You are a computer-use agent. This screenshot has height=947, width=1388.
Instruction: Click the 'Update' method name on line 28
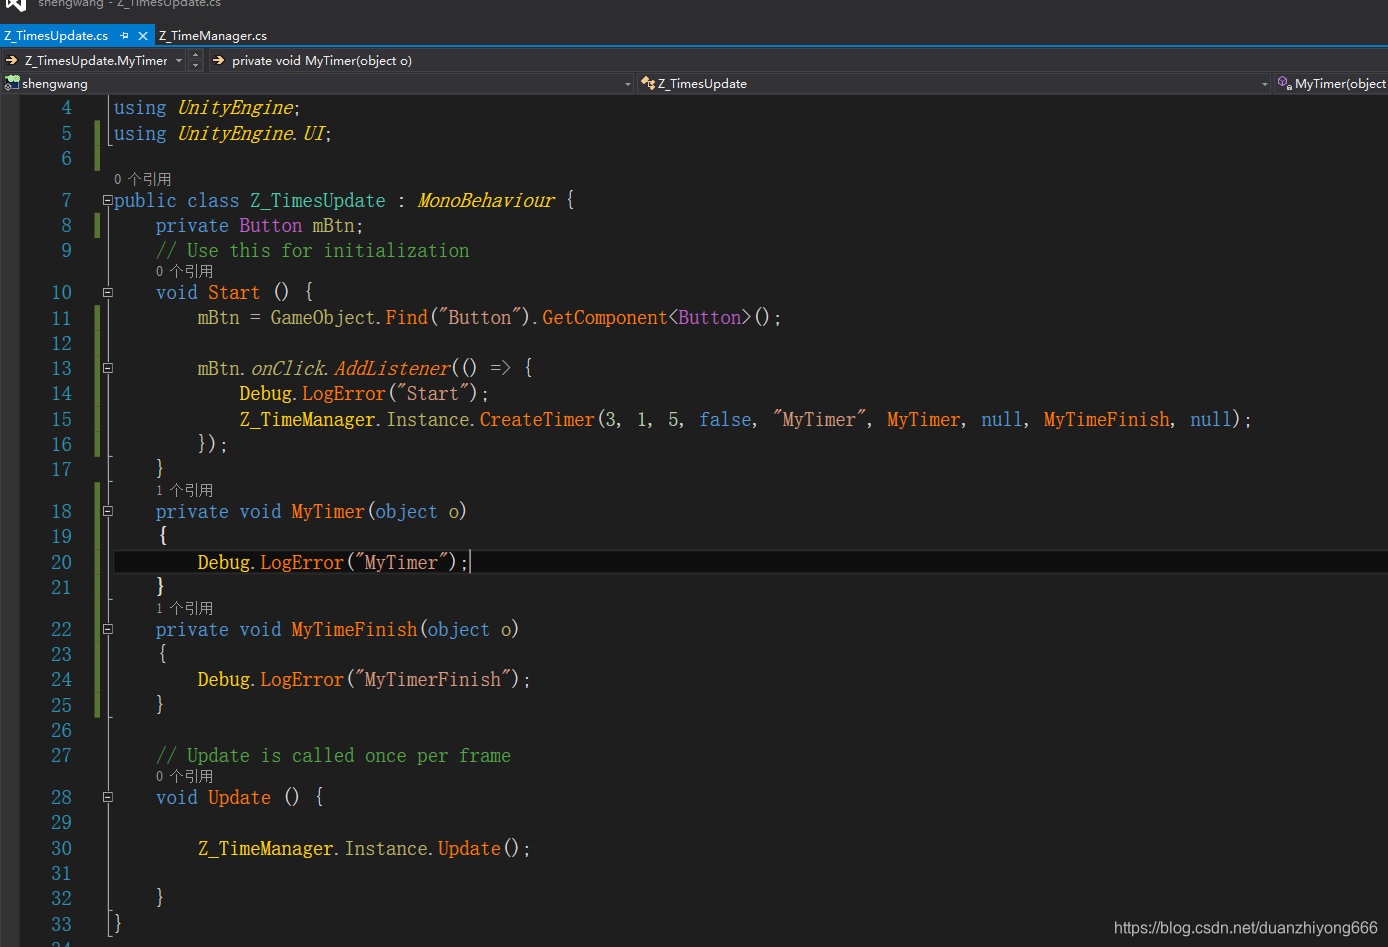click(x=239, y=797)
